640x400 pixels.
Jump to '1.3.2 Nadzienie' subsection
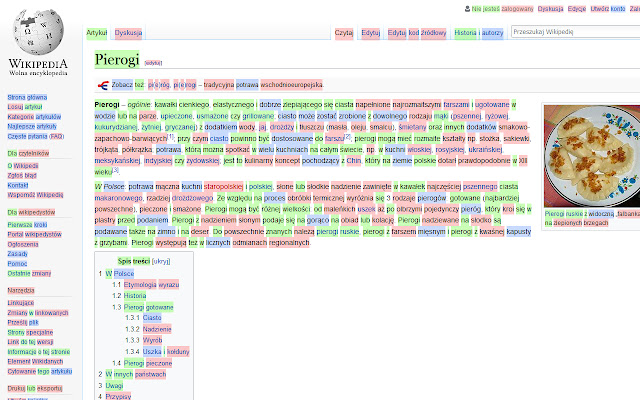(x=148, y=329)
